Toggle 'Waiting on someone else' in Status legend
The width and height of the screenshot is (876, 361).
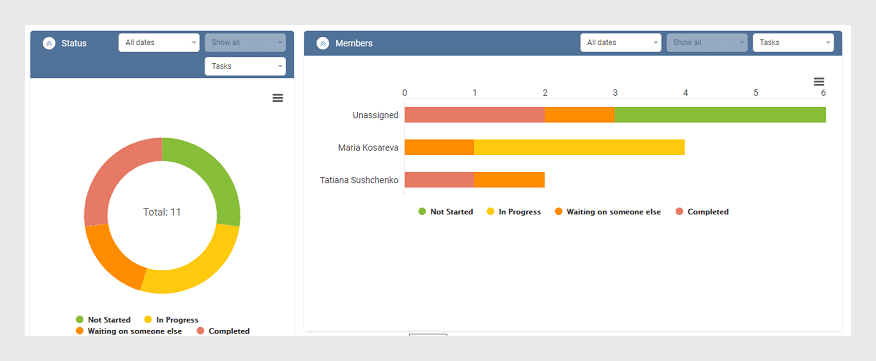tap(129, 331)
